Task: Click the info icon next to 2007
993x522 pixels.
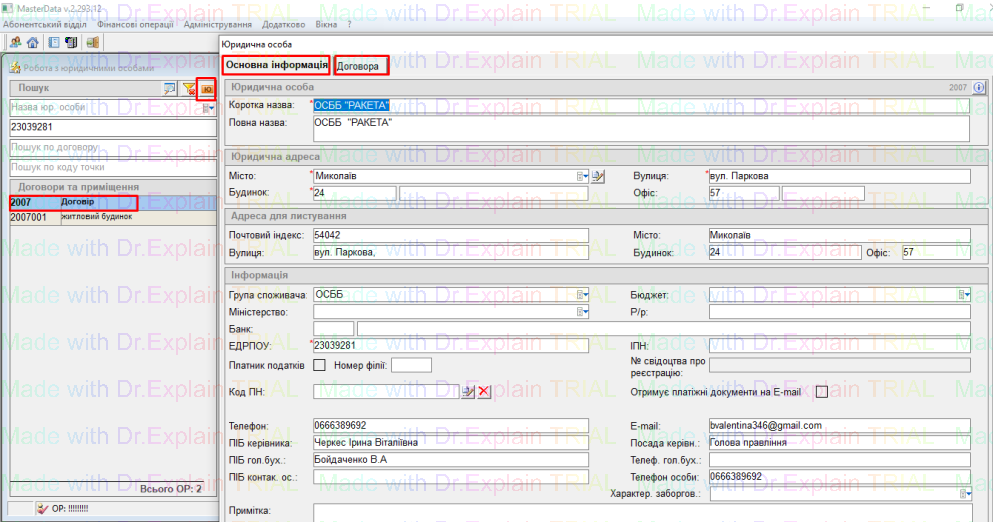Action: [x=979, y=88]
